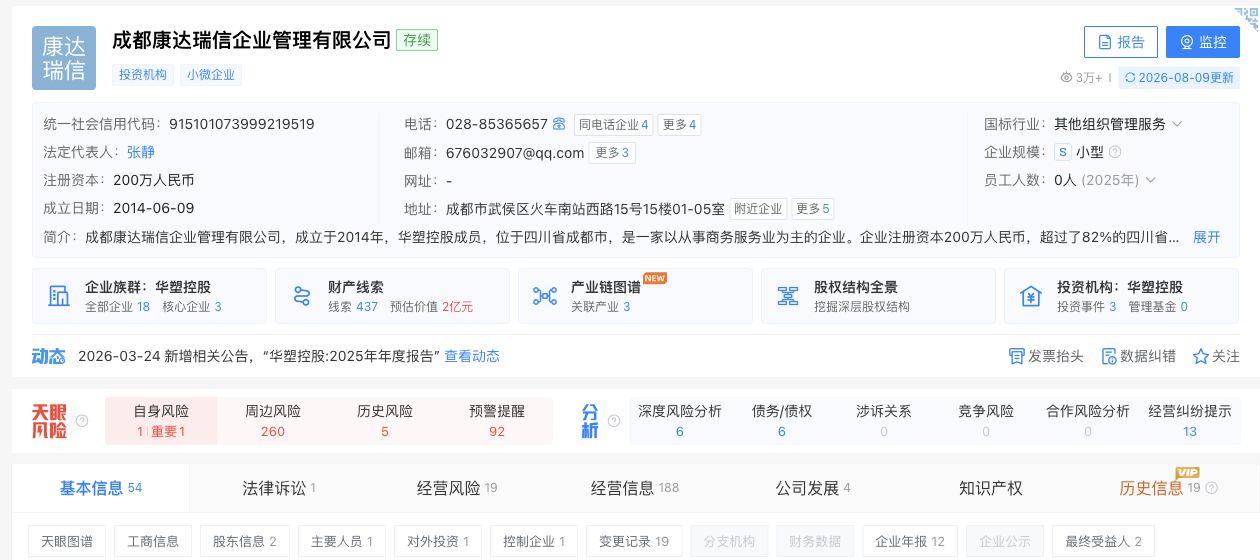
Task: Open 附近企业 nearby companies
Action: [758, 209]
